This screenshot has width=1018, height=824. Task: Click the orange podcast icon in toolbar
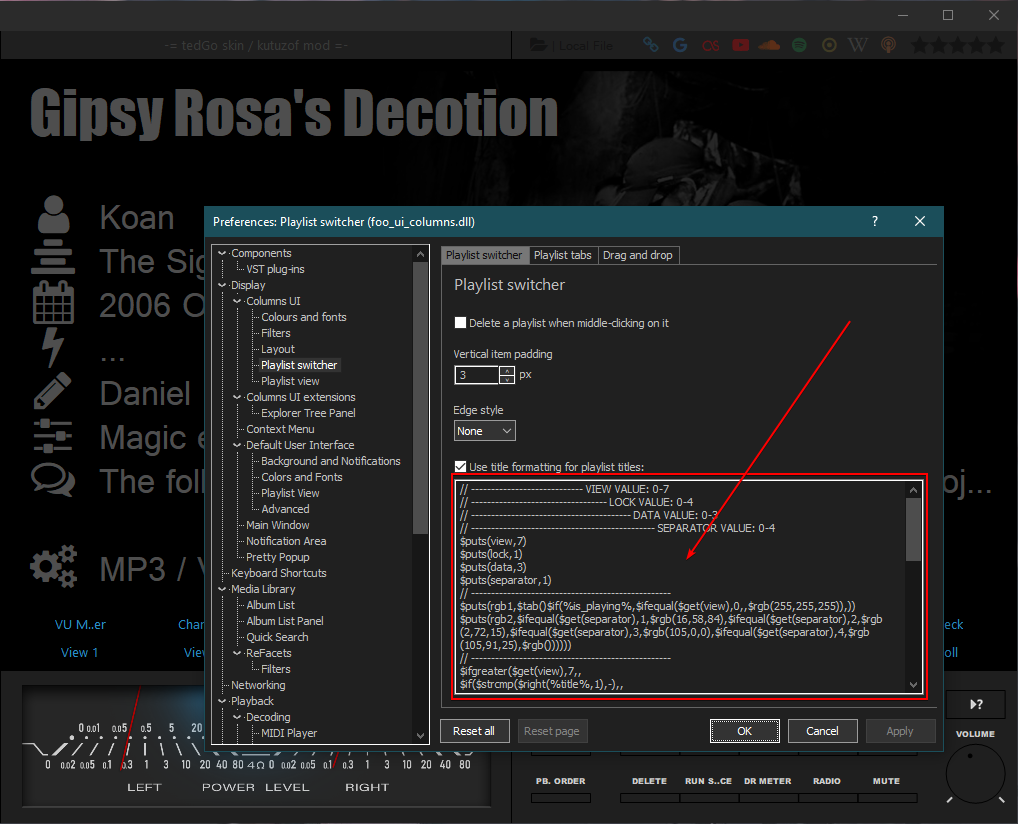click(888, 45)
